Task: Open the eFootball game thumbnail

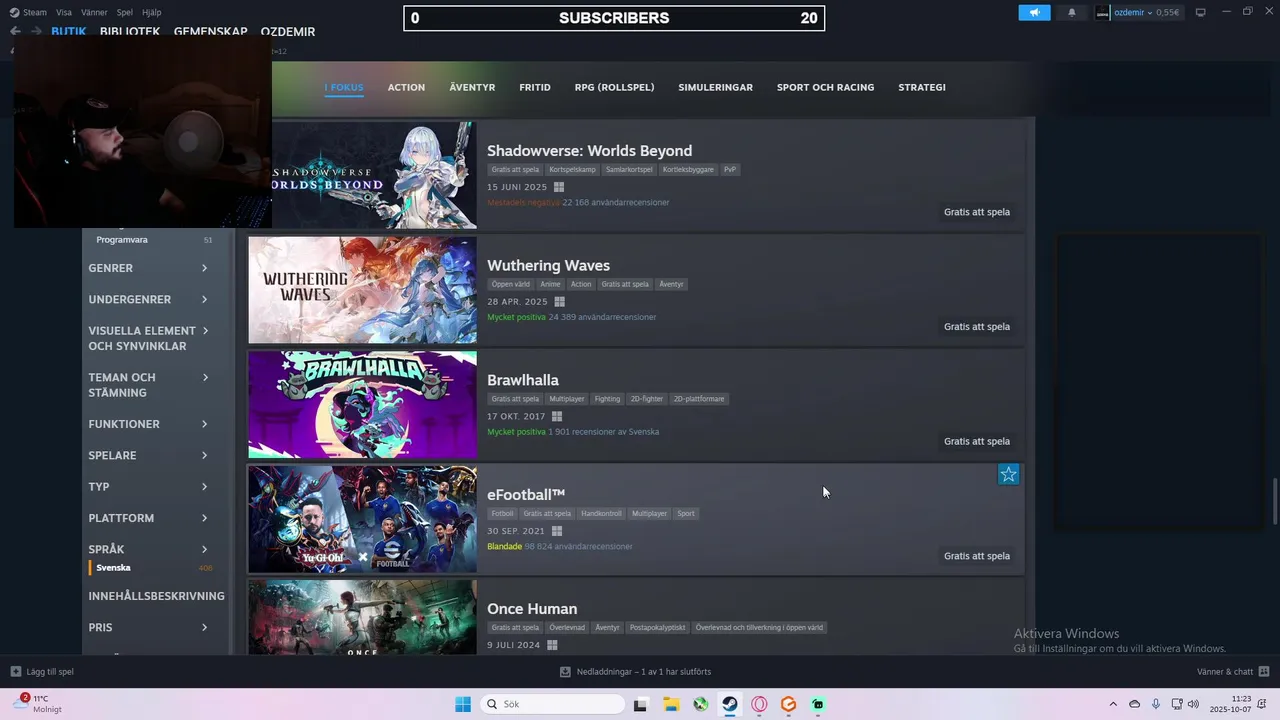Action: tap(362, 519)
